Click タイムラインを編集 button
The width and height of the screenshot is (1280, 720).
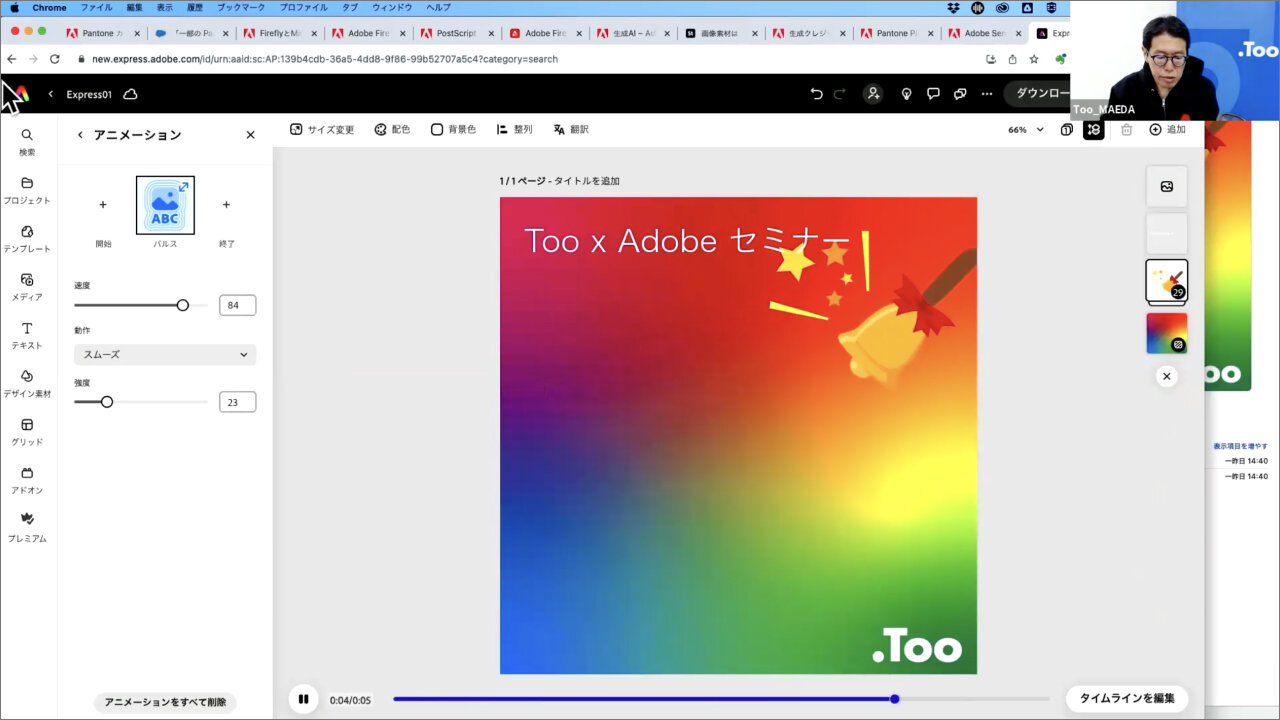click(1127, 698)
